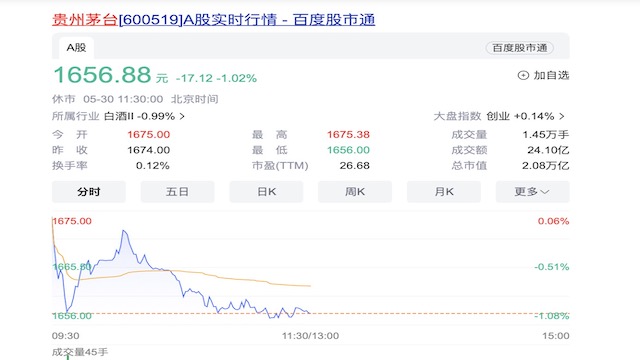Screen dimensions: 640x360
Task: Click the current price 1656.88
Action: (x=102, y=75)
